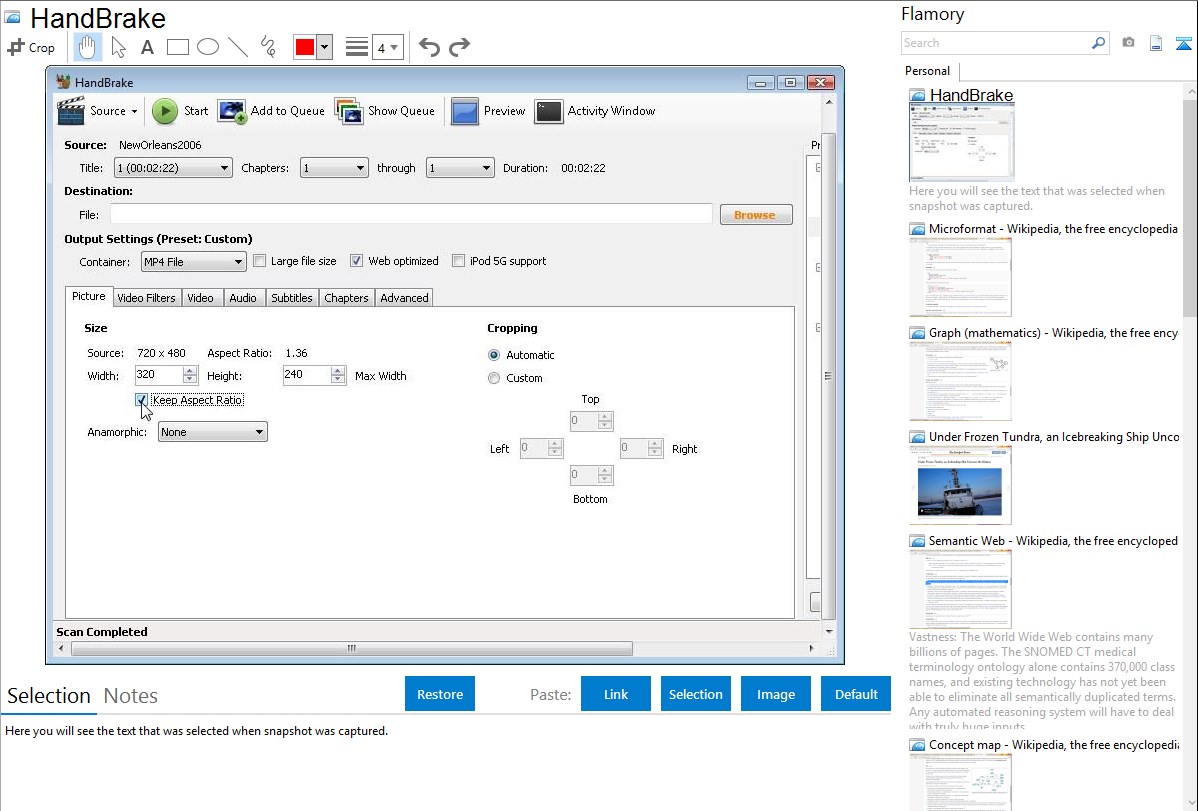Viewport: 1198px width, 811px height.
Task: Click the undo arrow icon
Action: coord(429,47)
